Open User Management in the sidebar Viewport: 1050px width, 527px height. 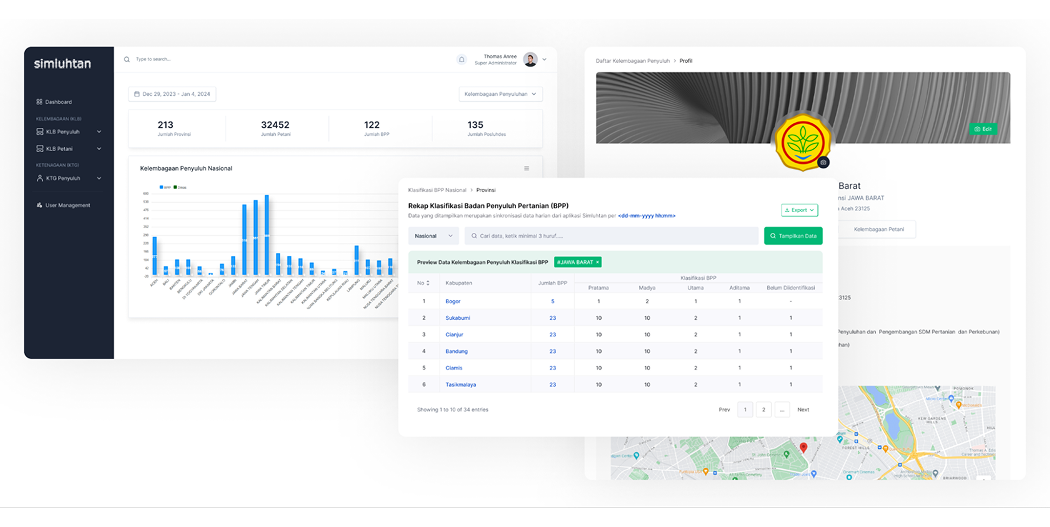tap(63, 205)
